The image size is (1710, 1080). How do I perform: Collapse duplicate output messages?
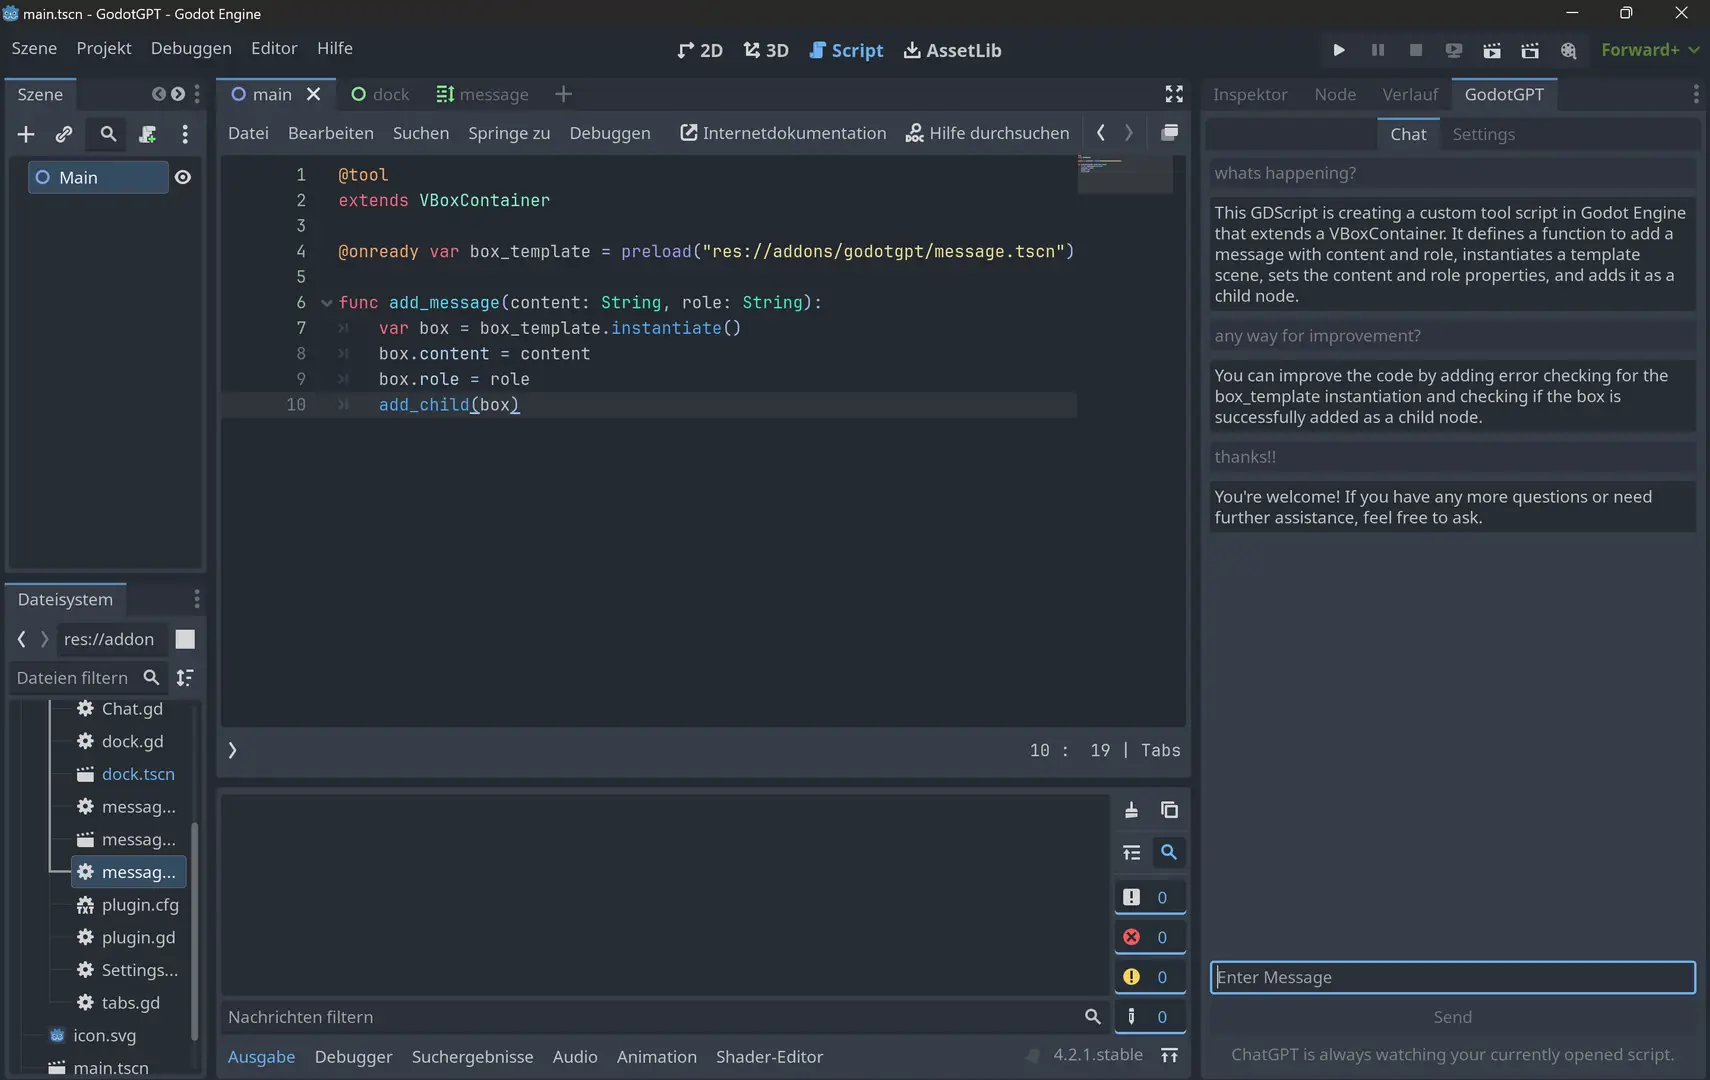point(1131,853)
